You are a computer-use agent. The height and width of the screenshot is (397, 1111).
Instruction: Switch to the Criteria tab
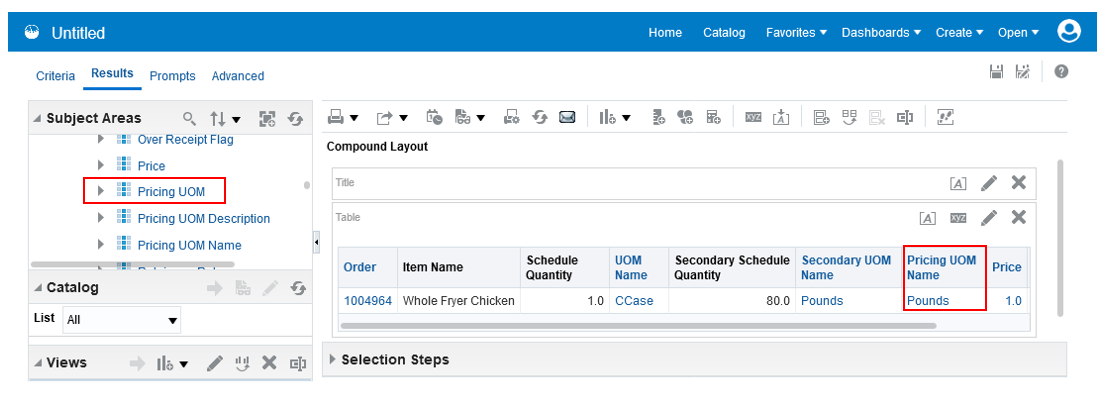tap(55, 76)
